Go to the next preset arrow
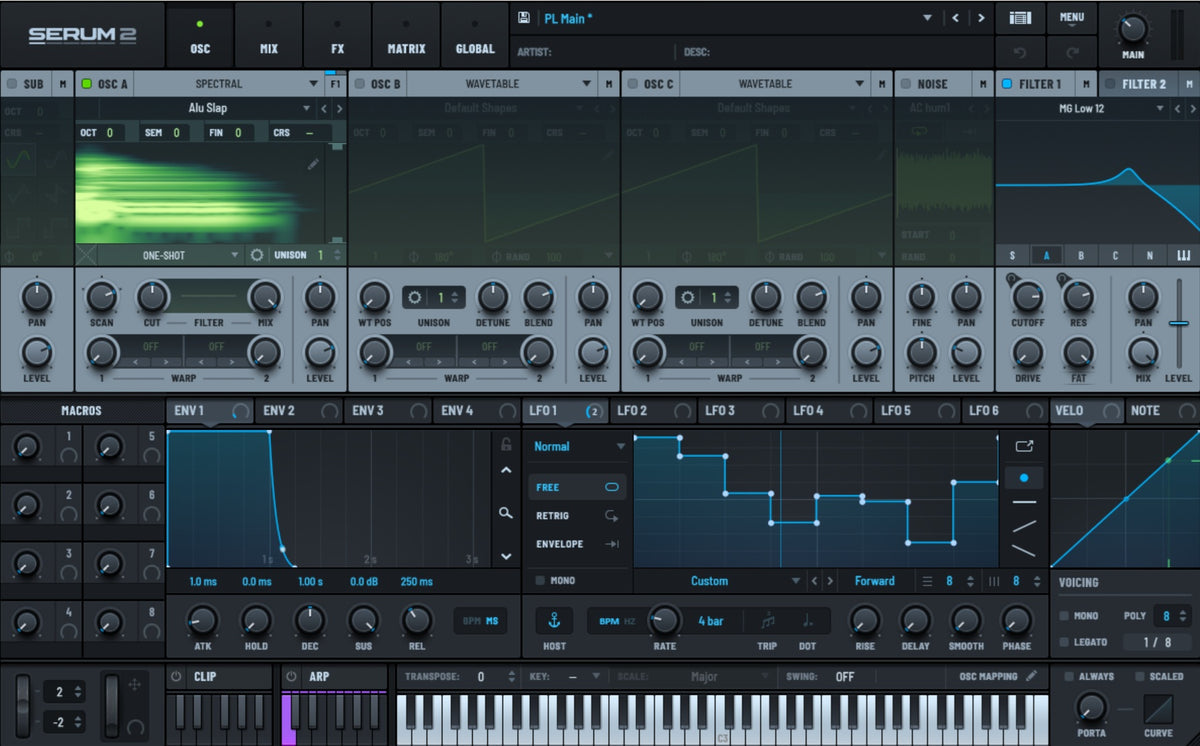The width and height of the screenshot is (1200, 746). click(981, 18)
